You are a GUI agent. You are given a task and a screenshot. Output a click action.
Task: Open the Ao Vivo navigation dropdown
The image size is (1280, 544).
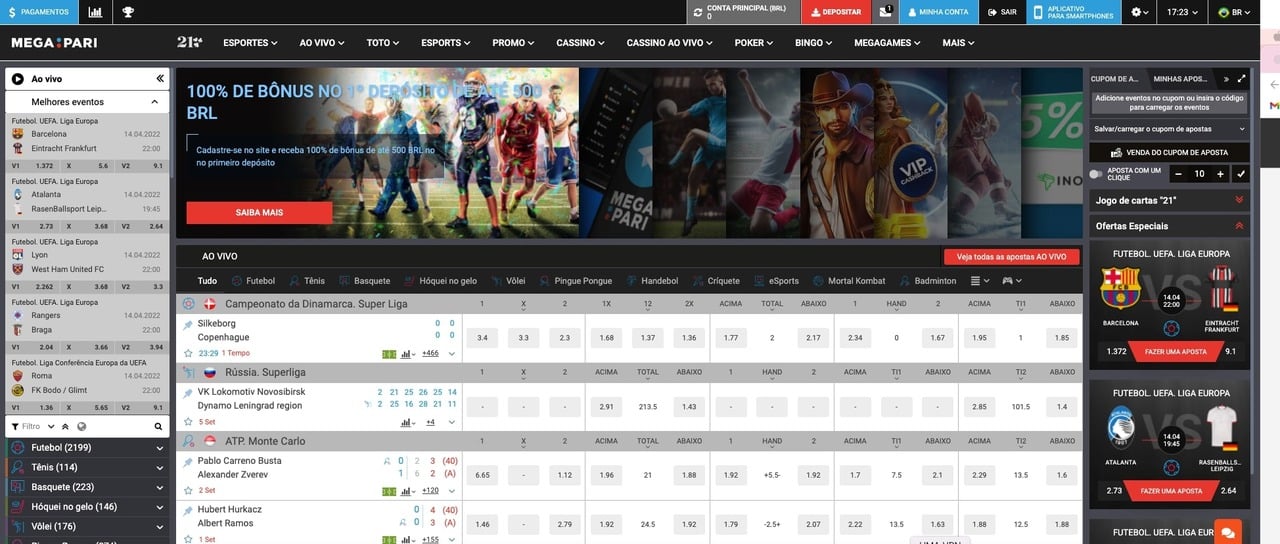pos(321,43)
